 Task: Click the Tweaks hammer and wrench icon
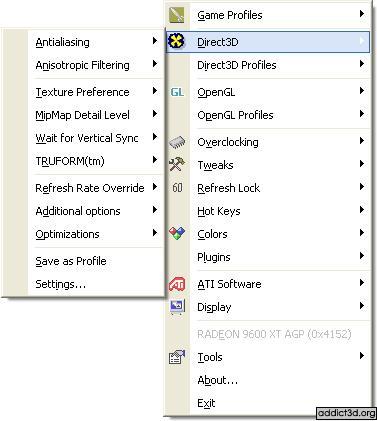point(177,165)
